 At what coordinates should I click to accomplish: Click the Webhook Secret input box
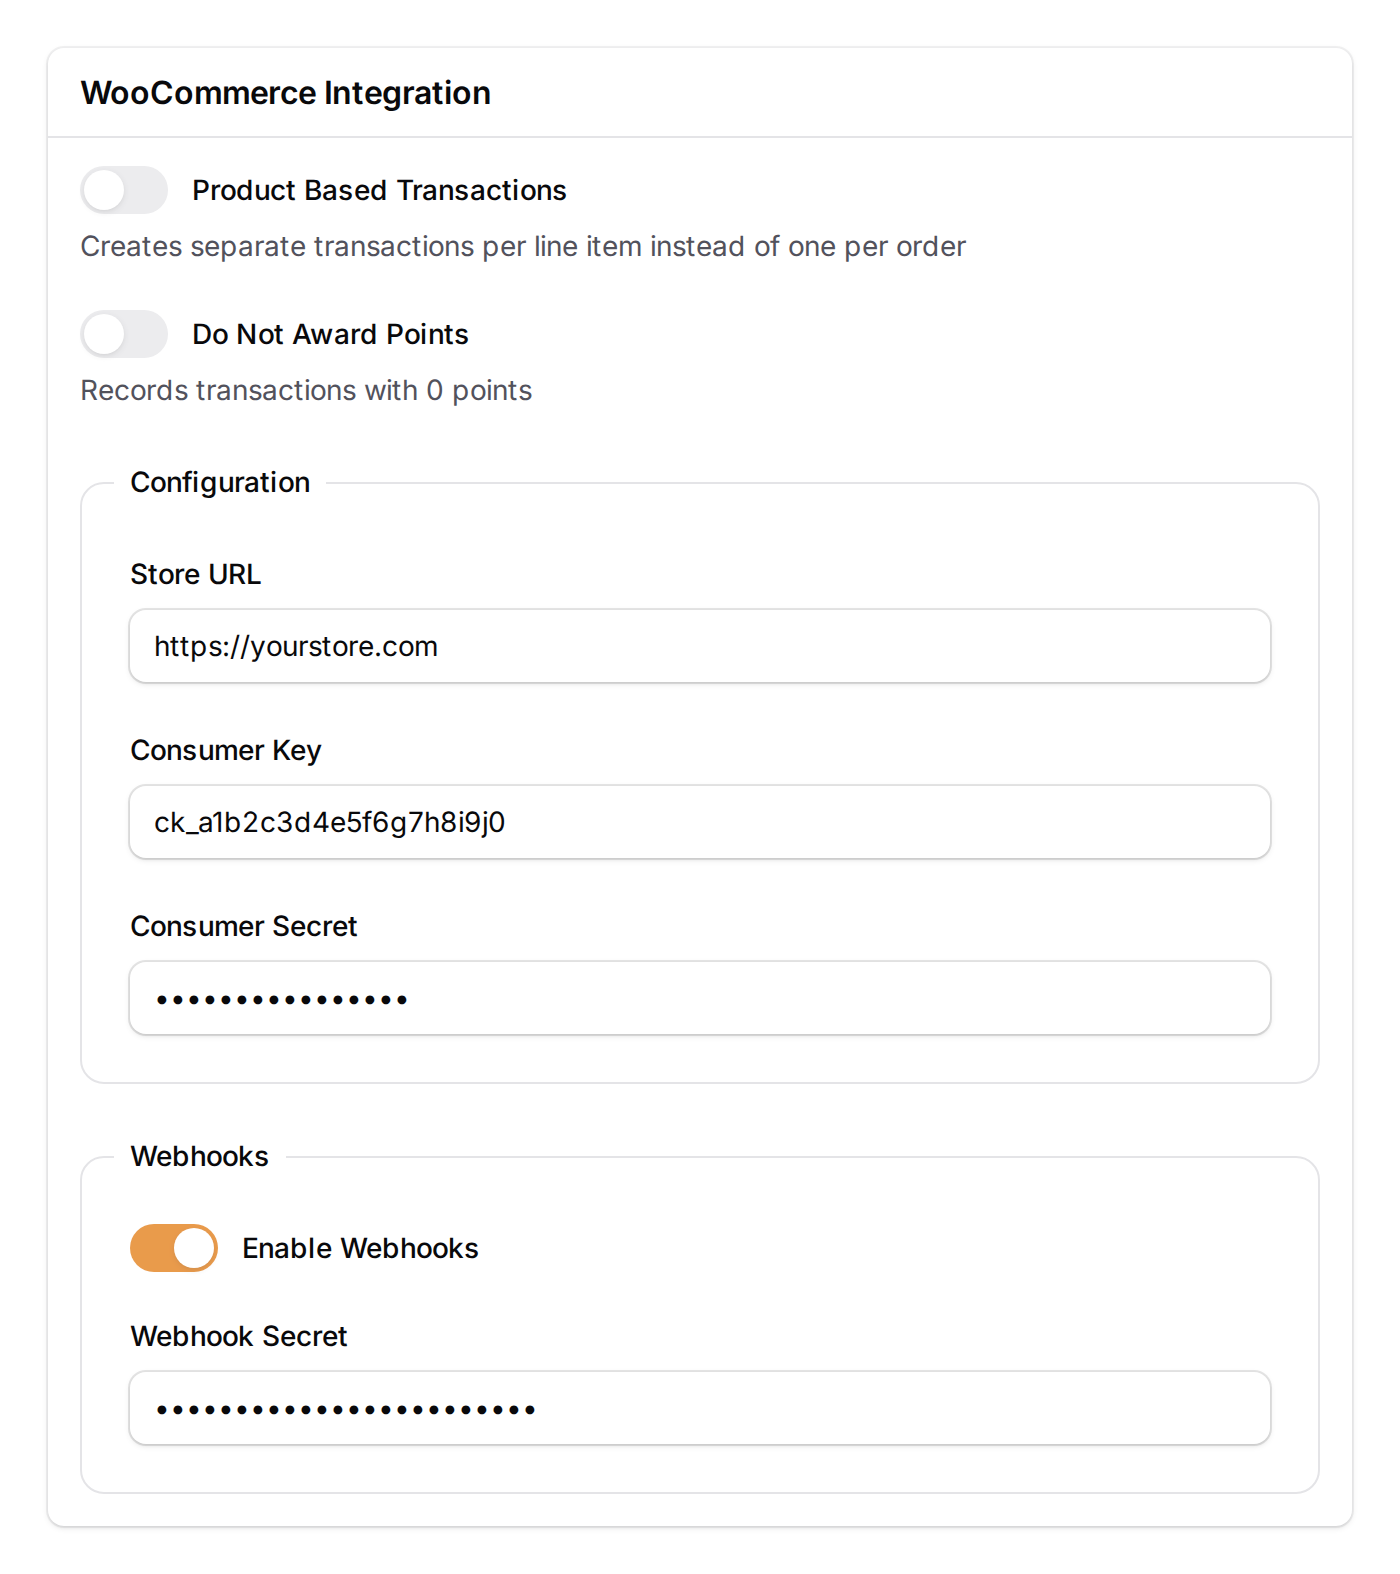tap(698, 1408)
